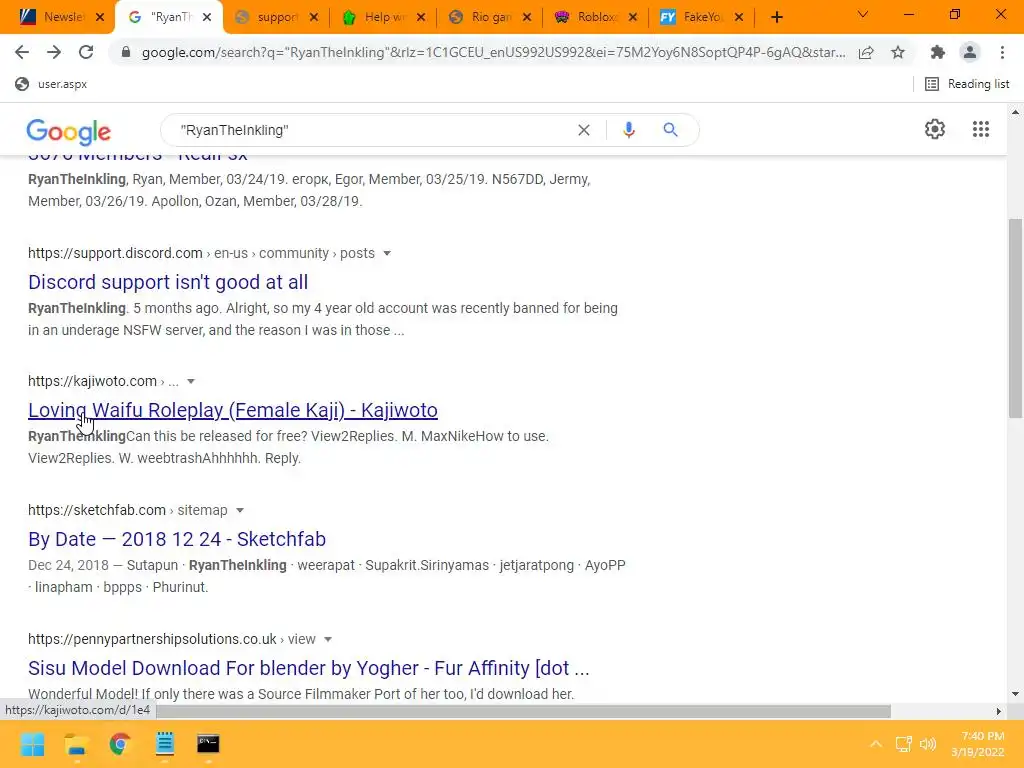Open the clock showing 7:40 PM
Viewport: 1024px width, 768px height.
pos(978,744)
